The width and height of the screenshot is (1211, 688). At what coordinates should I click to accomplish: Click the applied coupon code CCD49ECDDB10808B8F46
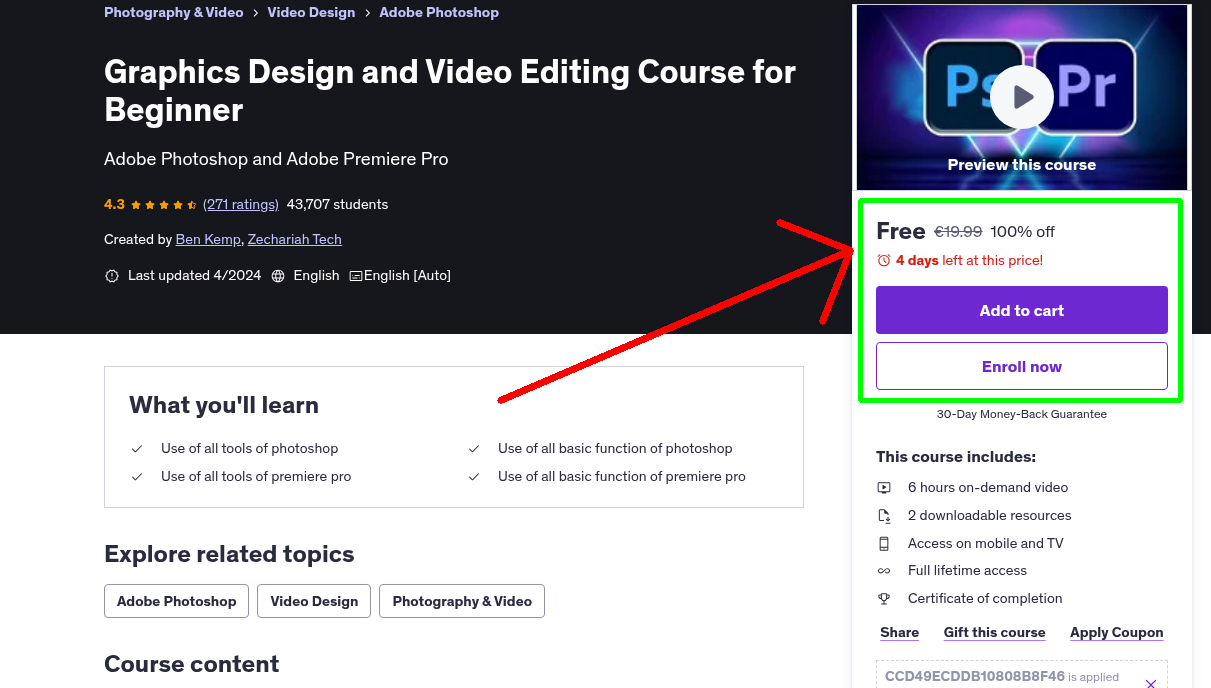pyautogui.click(x=975, y=676)
